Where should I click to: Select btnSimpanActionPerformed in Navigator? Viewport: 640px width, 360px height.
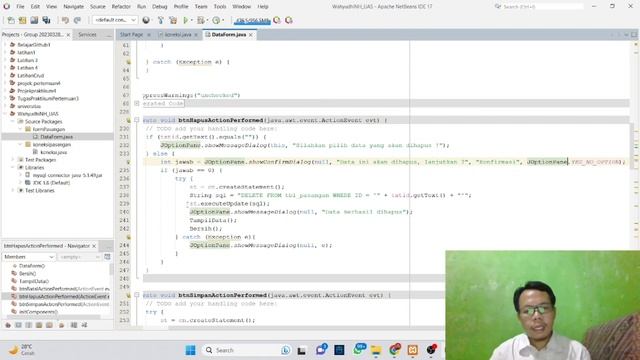(64, 304)
